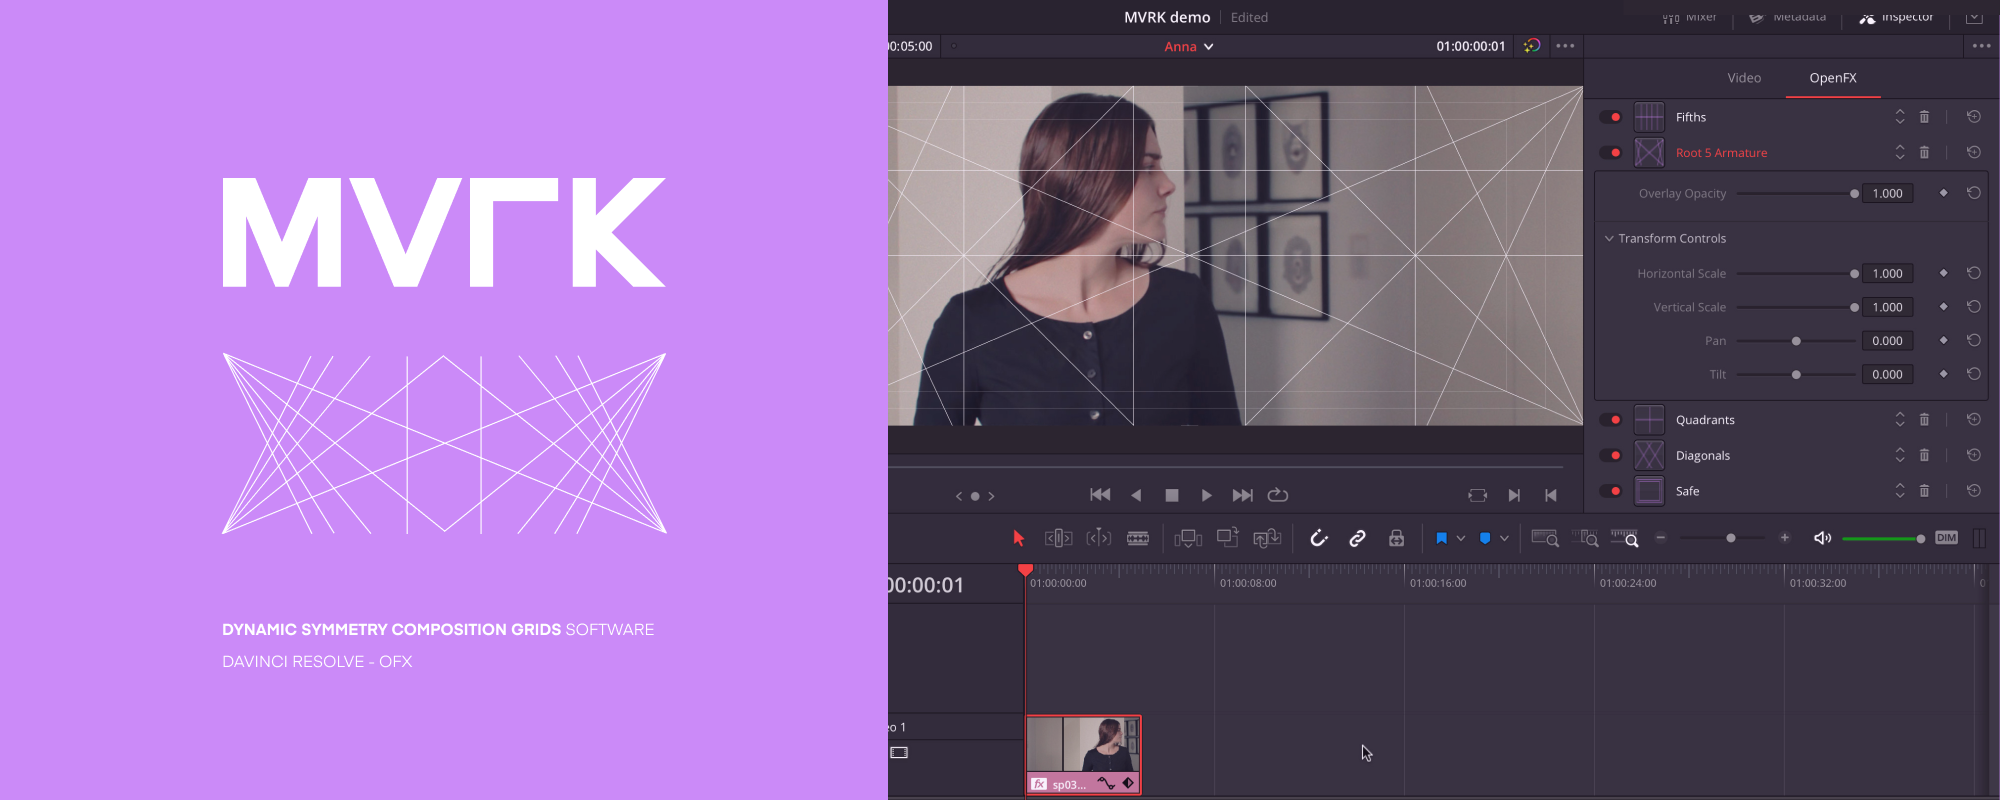This screenshot has width=2000, height=800.
Task: Toggle the DIM audio button
Action: tap(1946, 538)
